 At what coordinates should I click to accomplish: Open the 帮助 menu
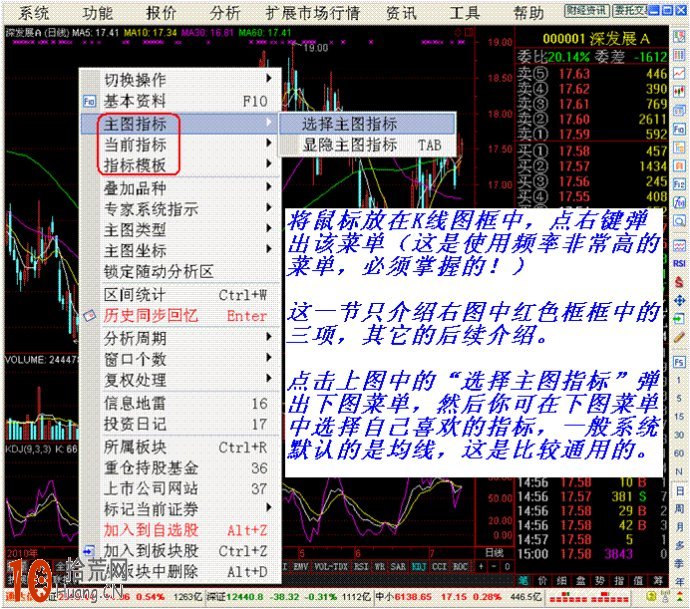[528, 13]
